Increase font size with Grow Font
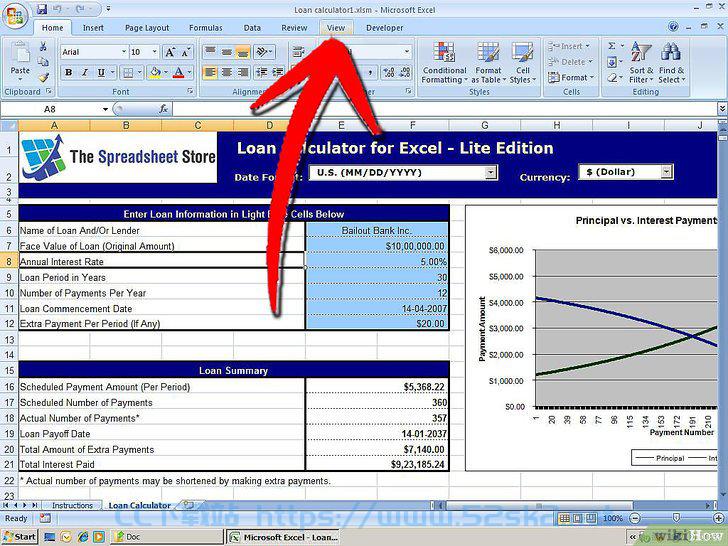Image resolution: width=728 pixels, height=546 pixels. click(x=170, y=52)
